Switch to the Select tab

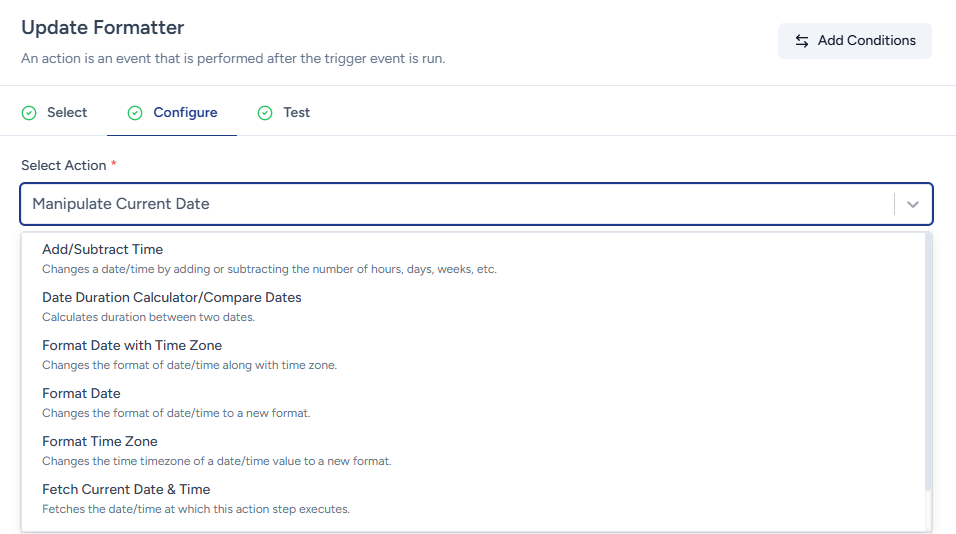point(67,113)
